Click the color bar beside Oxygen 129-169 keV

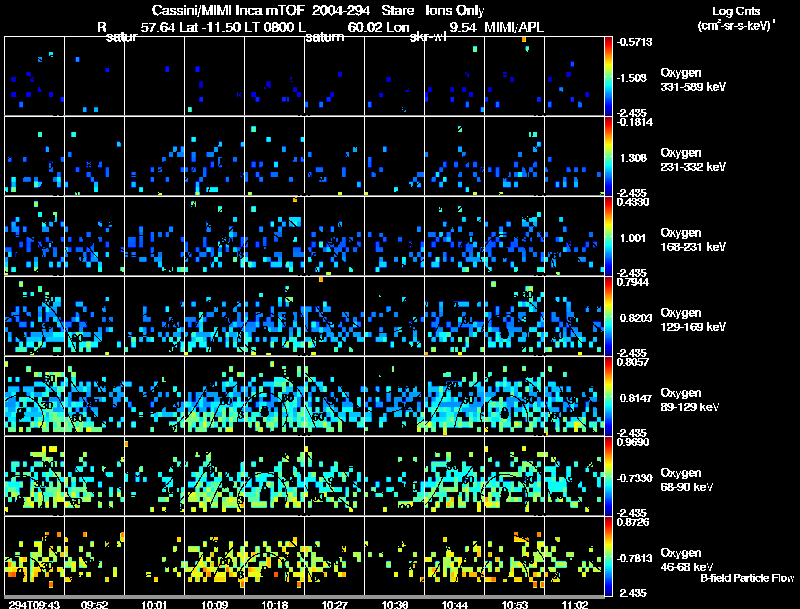(x=608, y=316)
